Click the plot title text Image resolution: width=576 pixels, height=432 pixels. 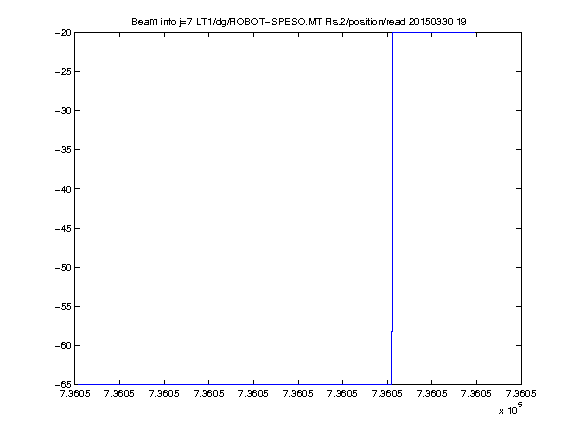[299, 22]
